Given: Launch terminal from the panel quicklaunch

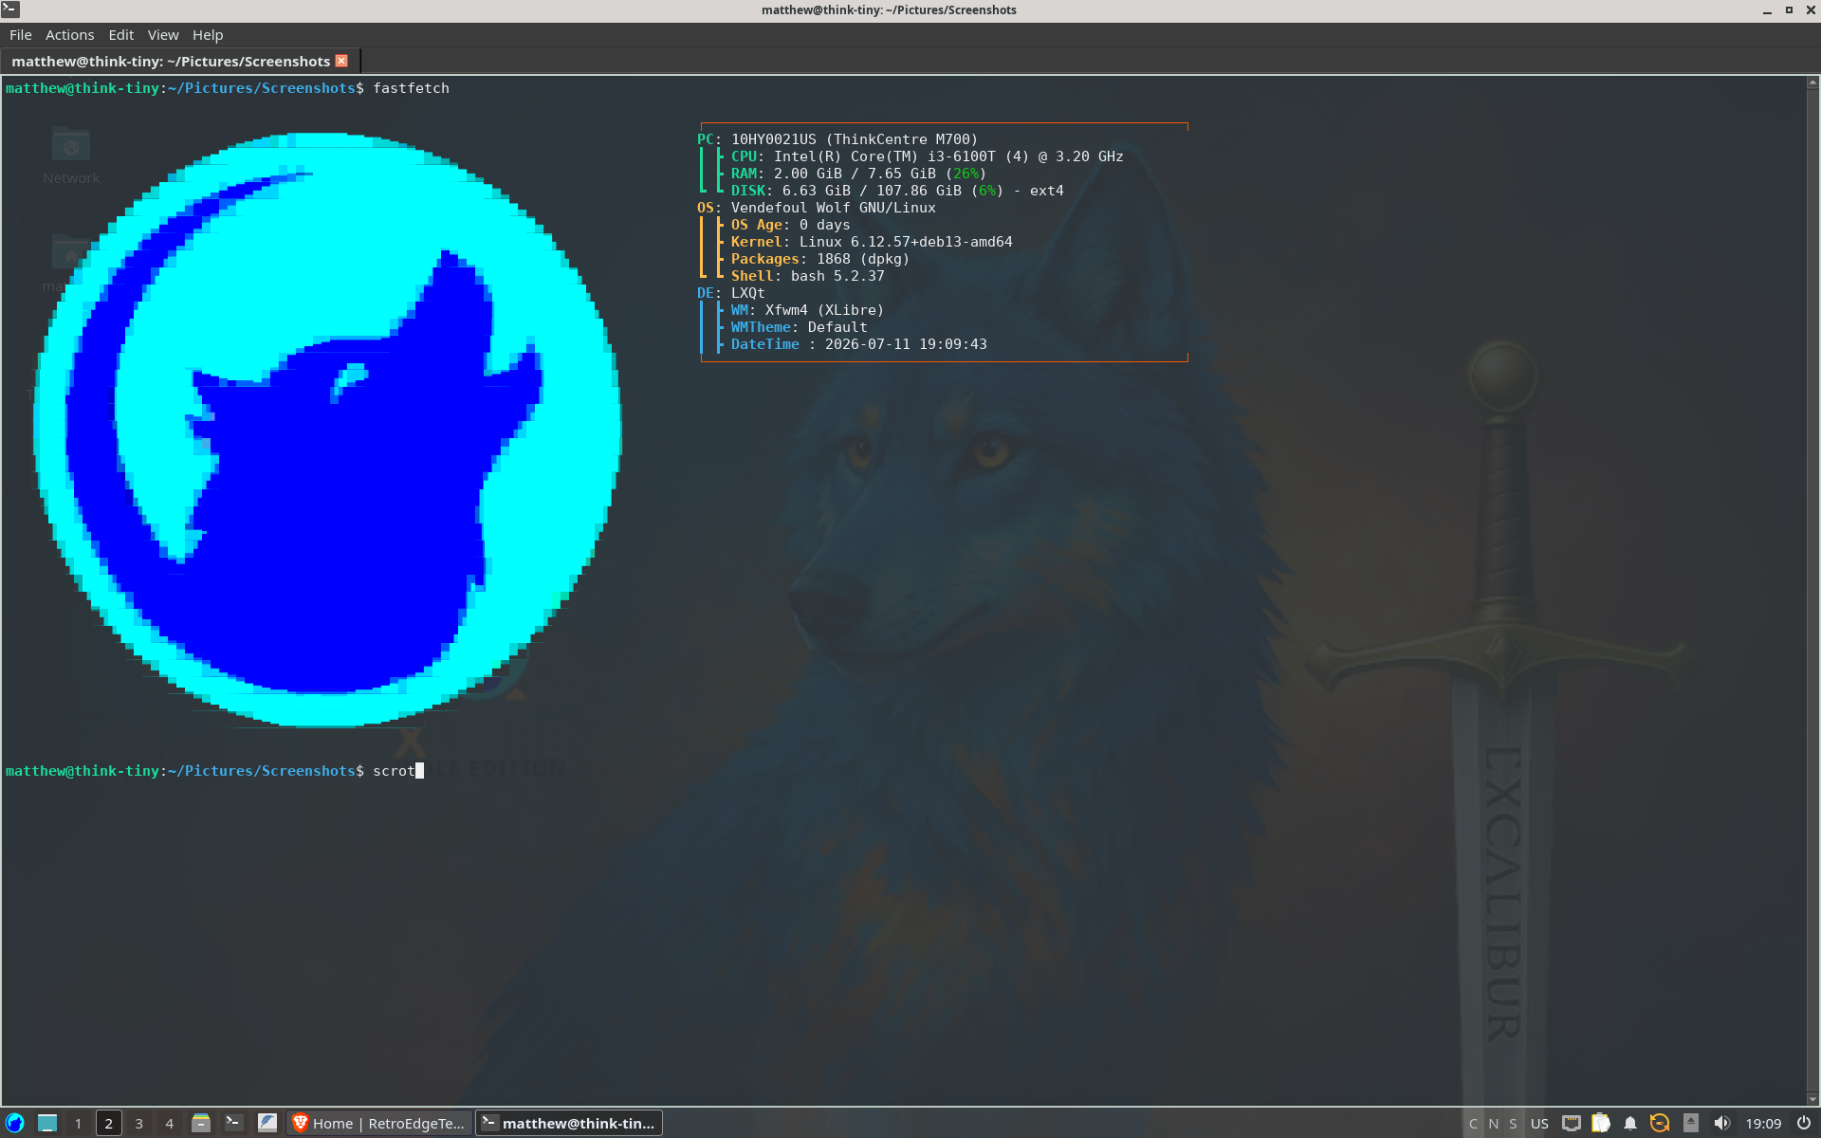Looking at the screenshot, I should pyautogui.click(x=233, y=1123).
